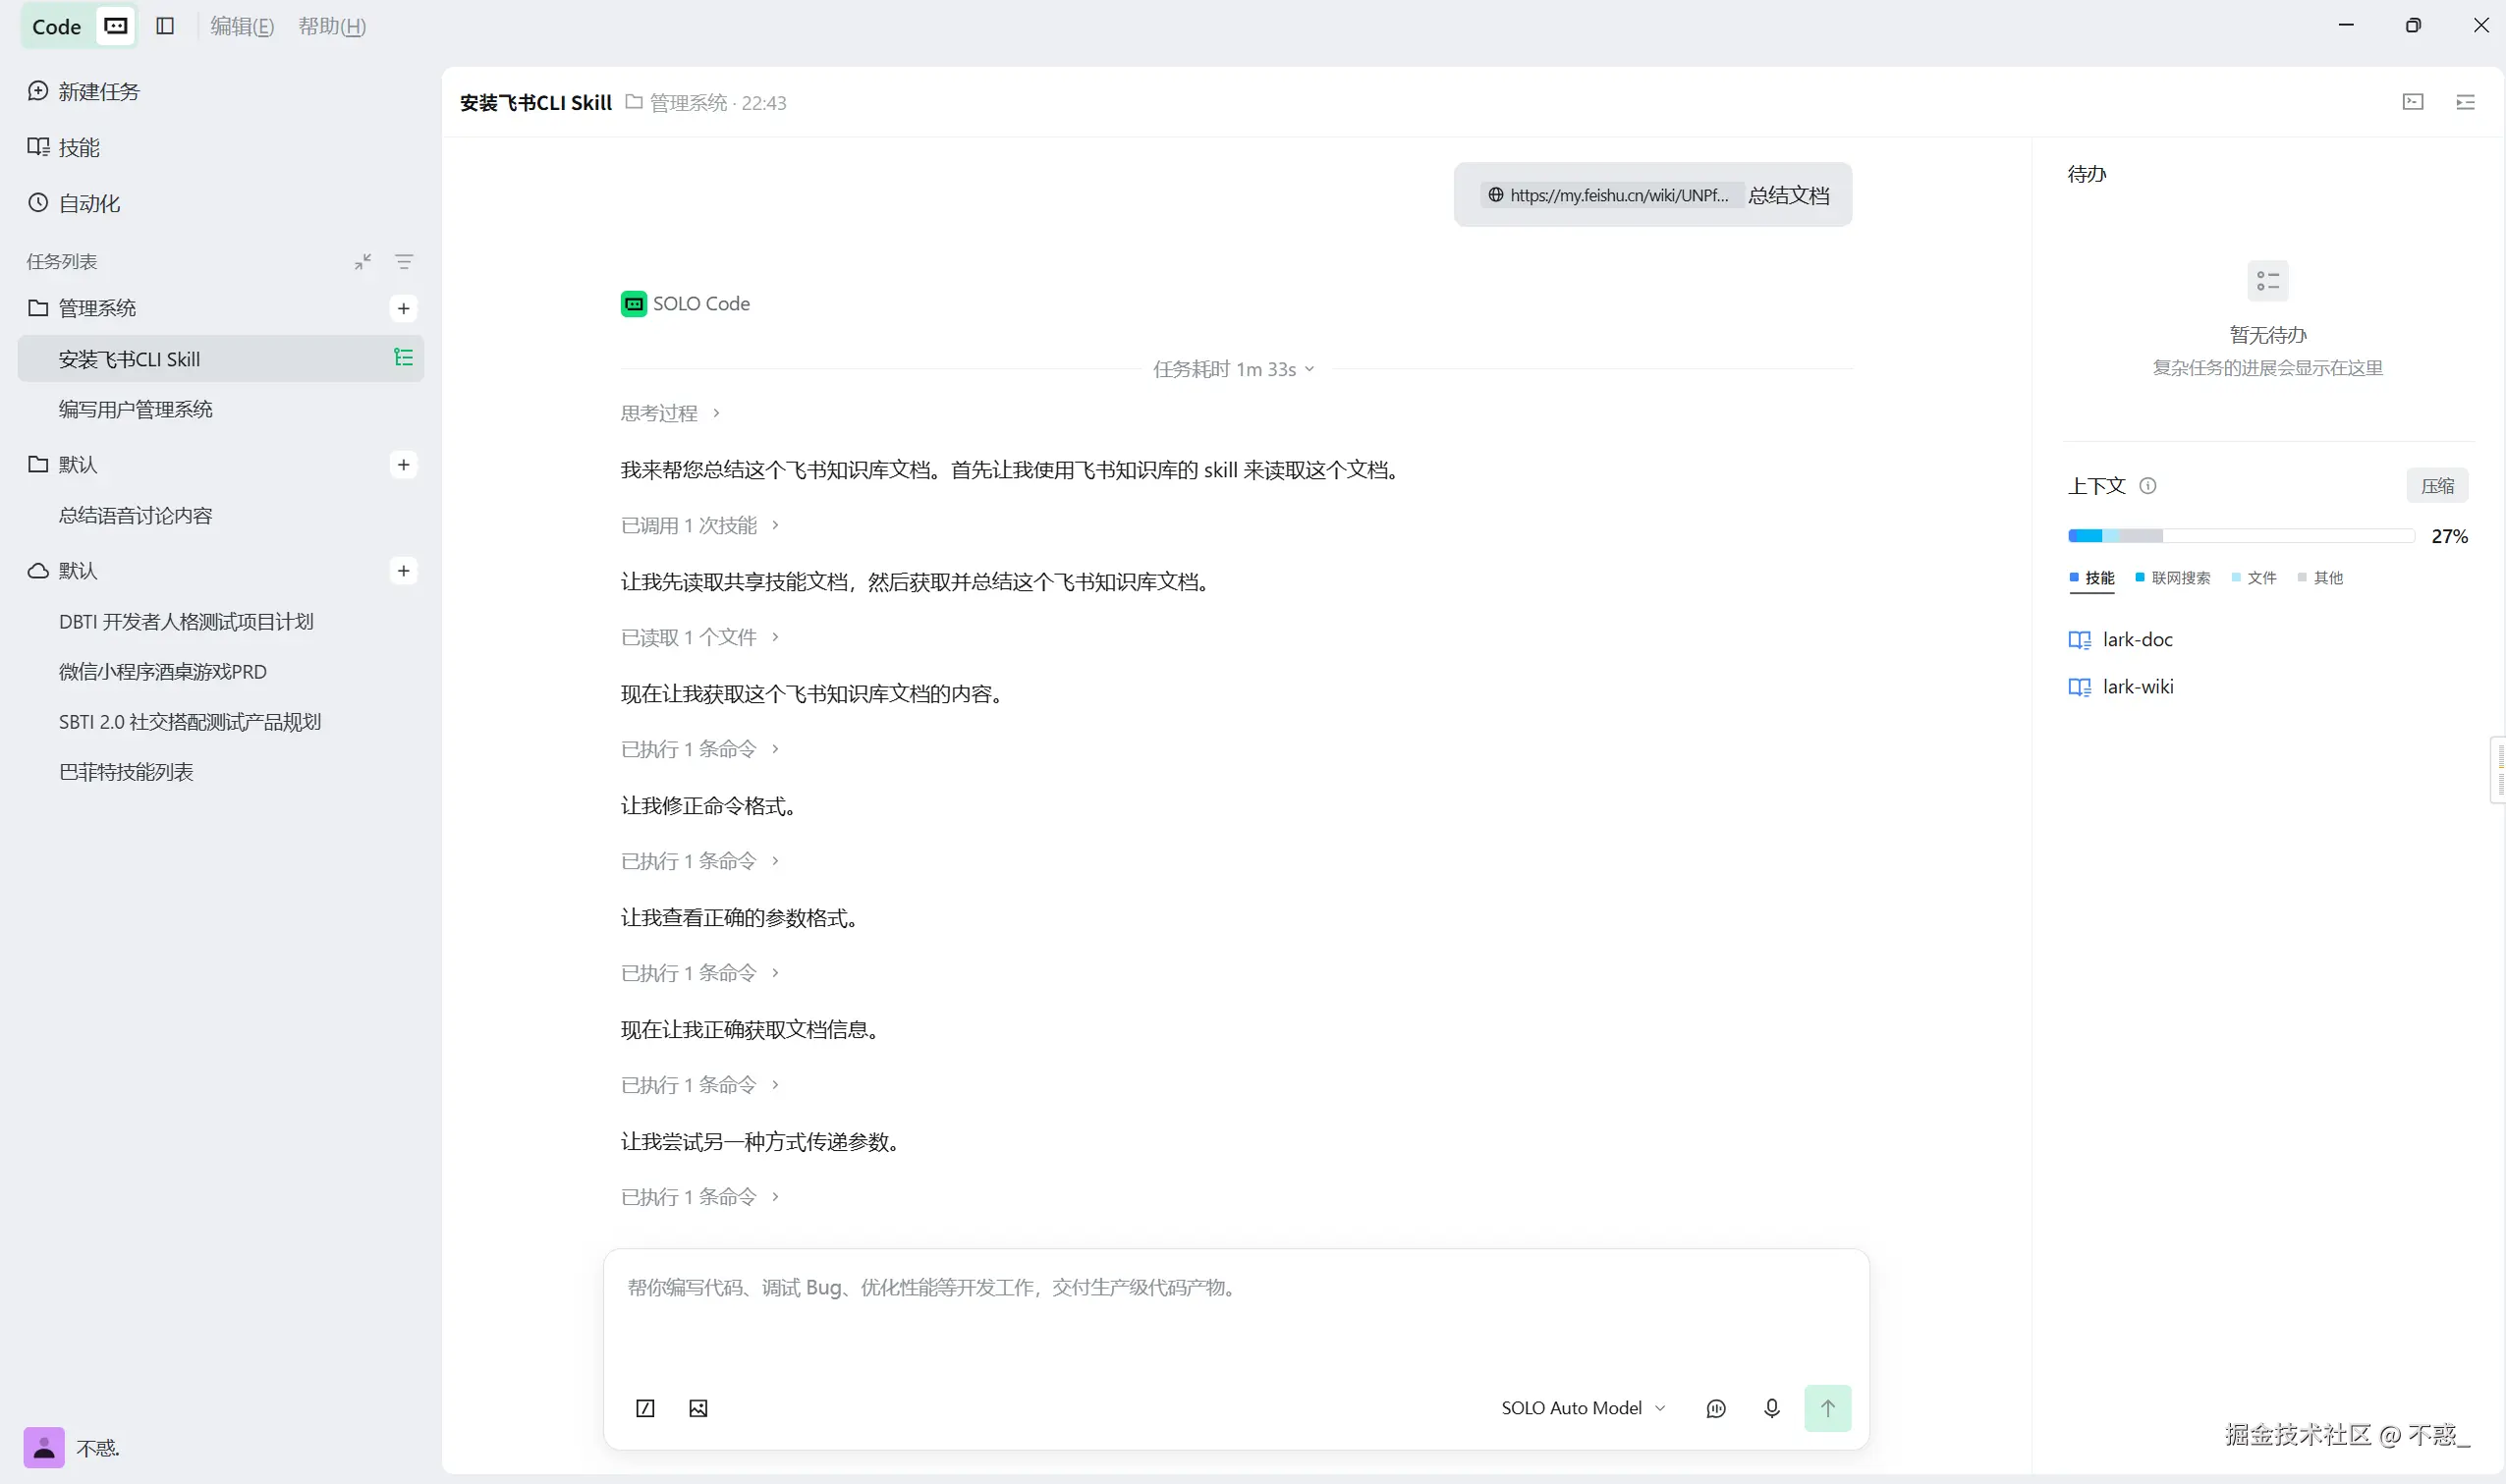The image size is (2506, 1484).
Task: Attach an image using the picture icon
Action: click(698, 1408)
